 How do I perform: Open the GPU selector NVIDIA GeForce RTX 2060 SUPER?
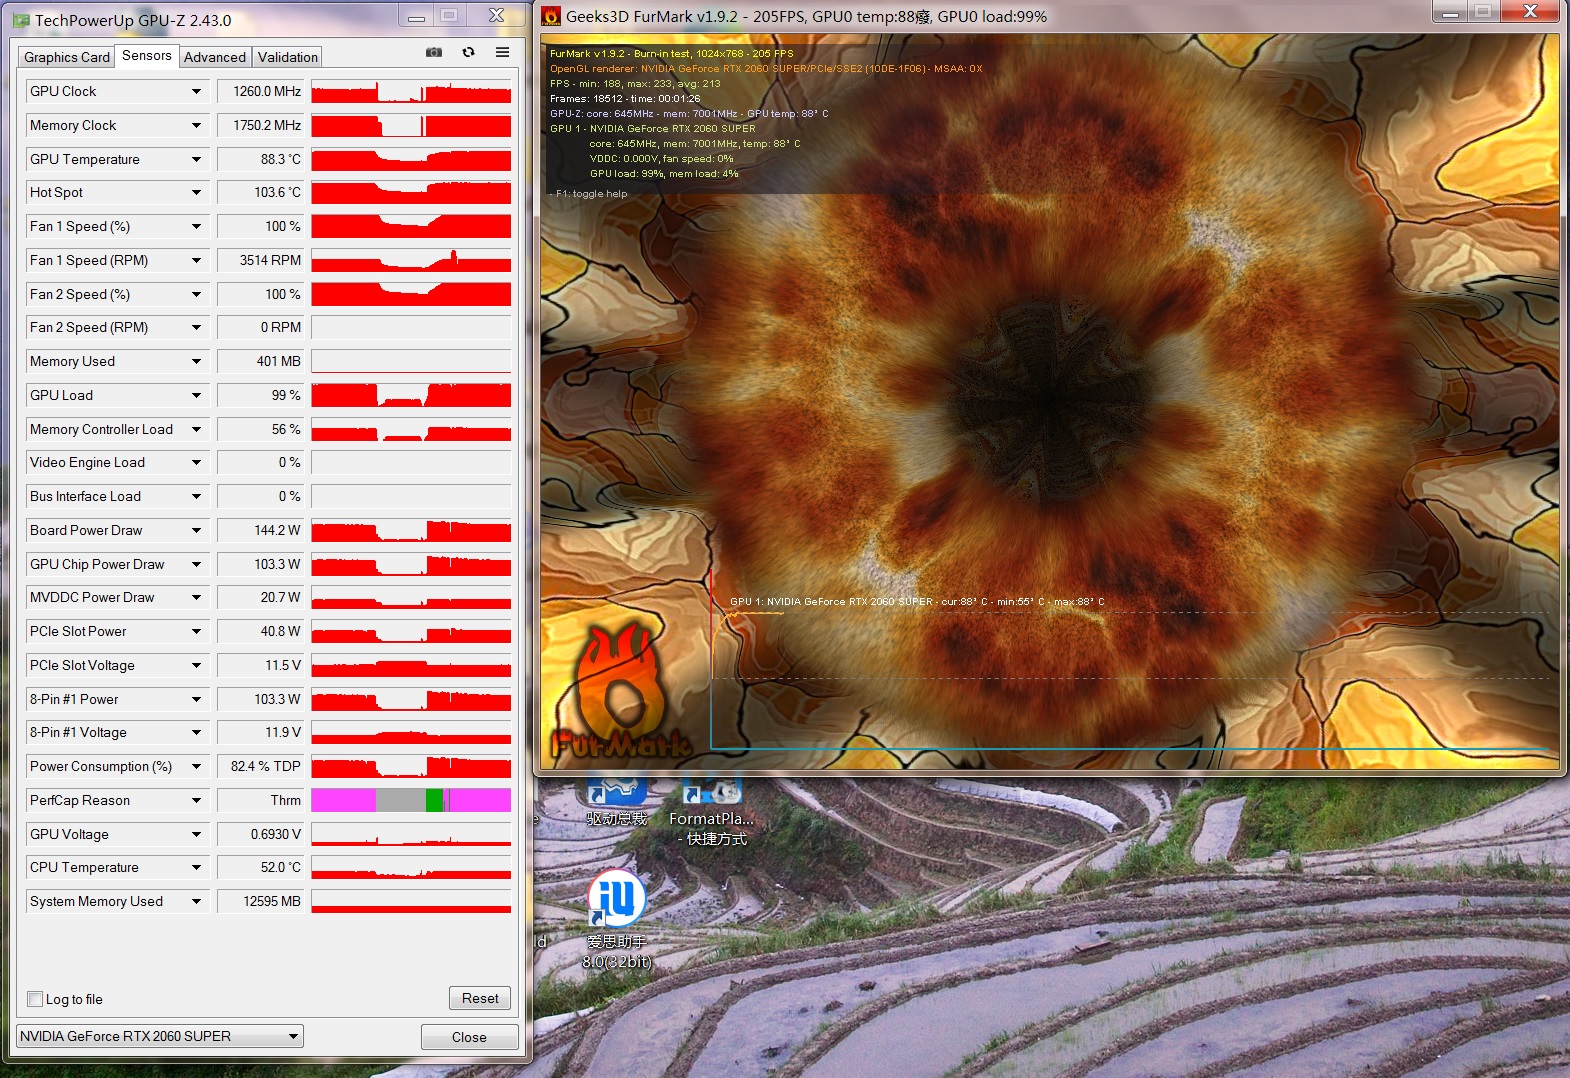point(160,1036)
